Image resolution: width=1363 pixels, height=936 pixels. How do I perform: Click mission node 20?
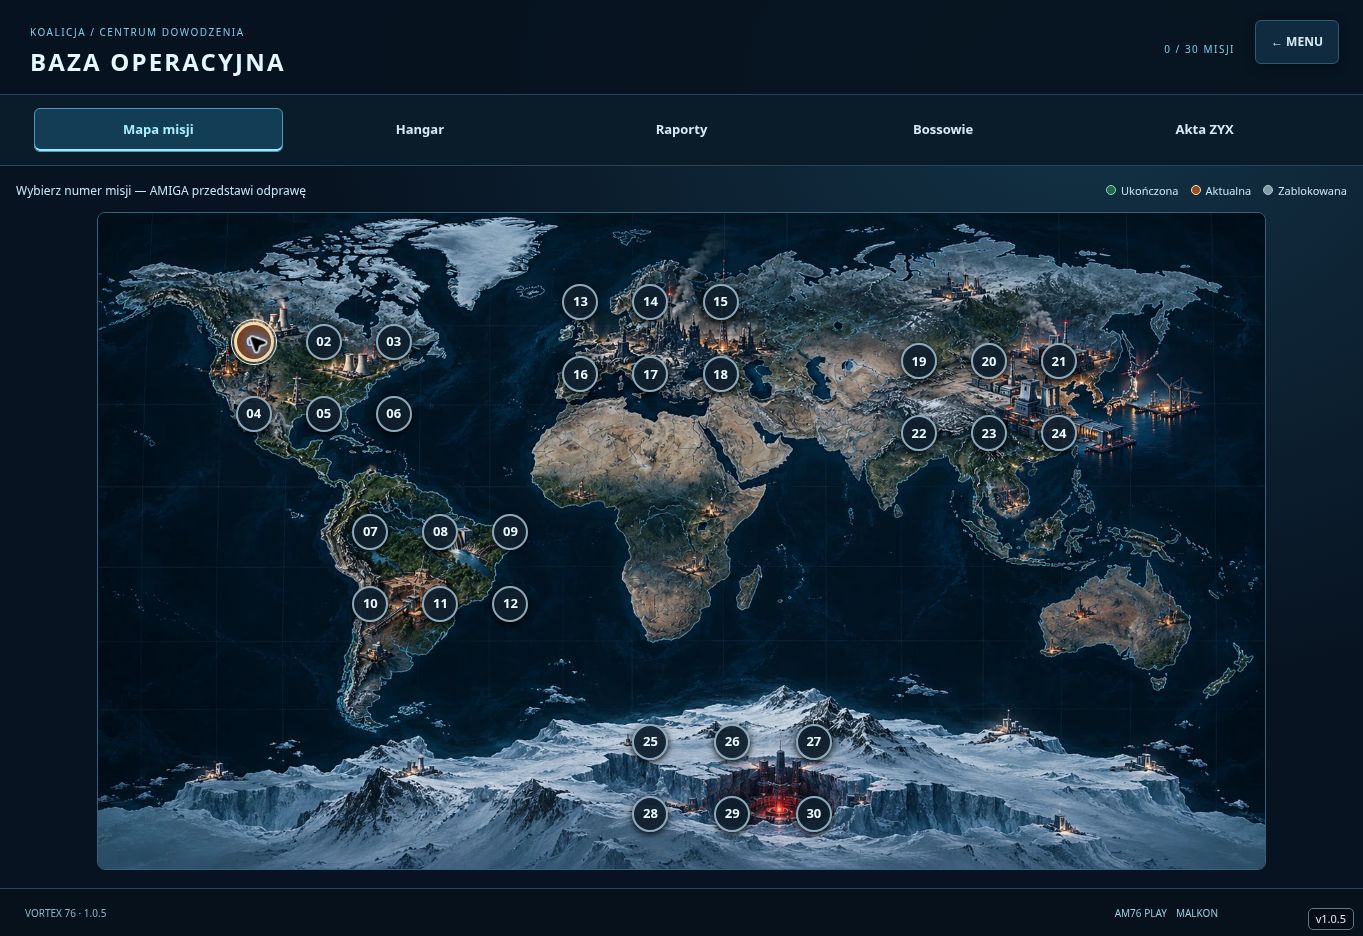(988, 362)
